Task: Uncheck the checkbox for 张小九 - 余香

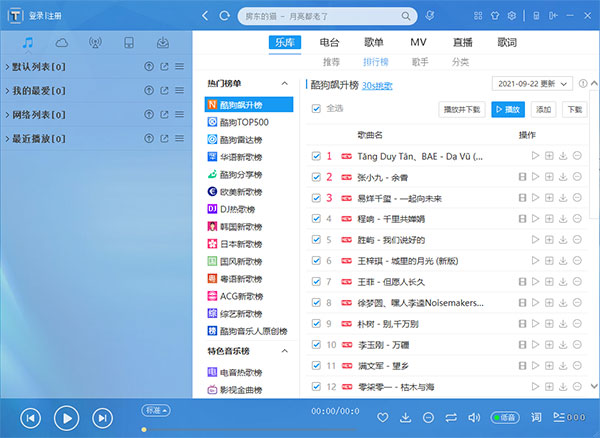Action: coord(316,177)
